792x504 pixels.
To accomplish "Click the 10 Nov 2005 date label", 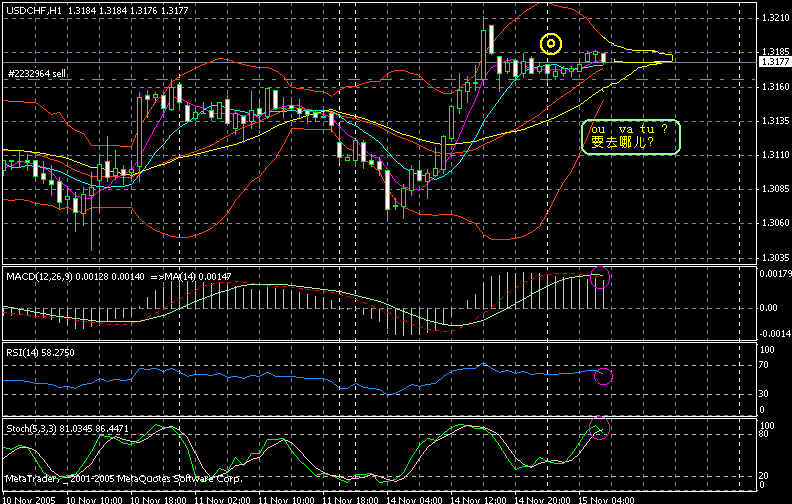I will click(x=29, y=500).
